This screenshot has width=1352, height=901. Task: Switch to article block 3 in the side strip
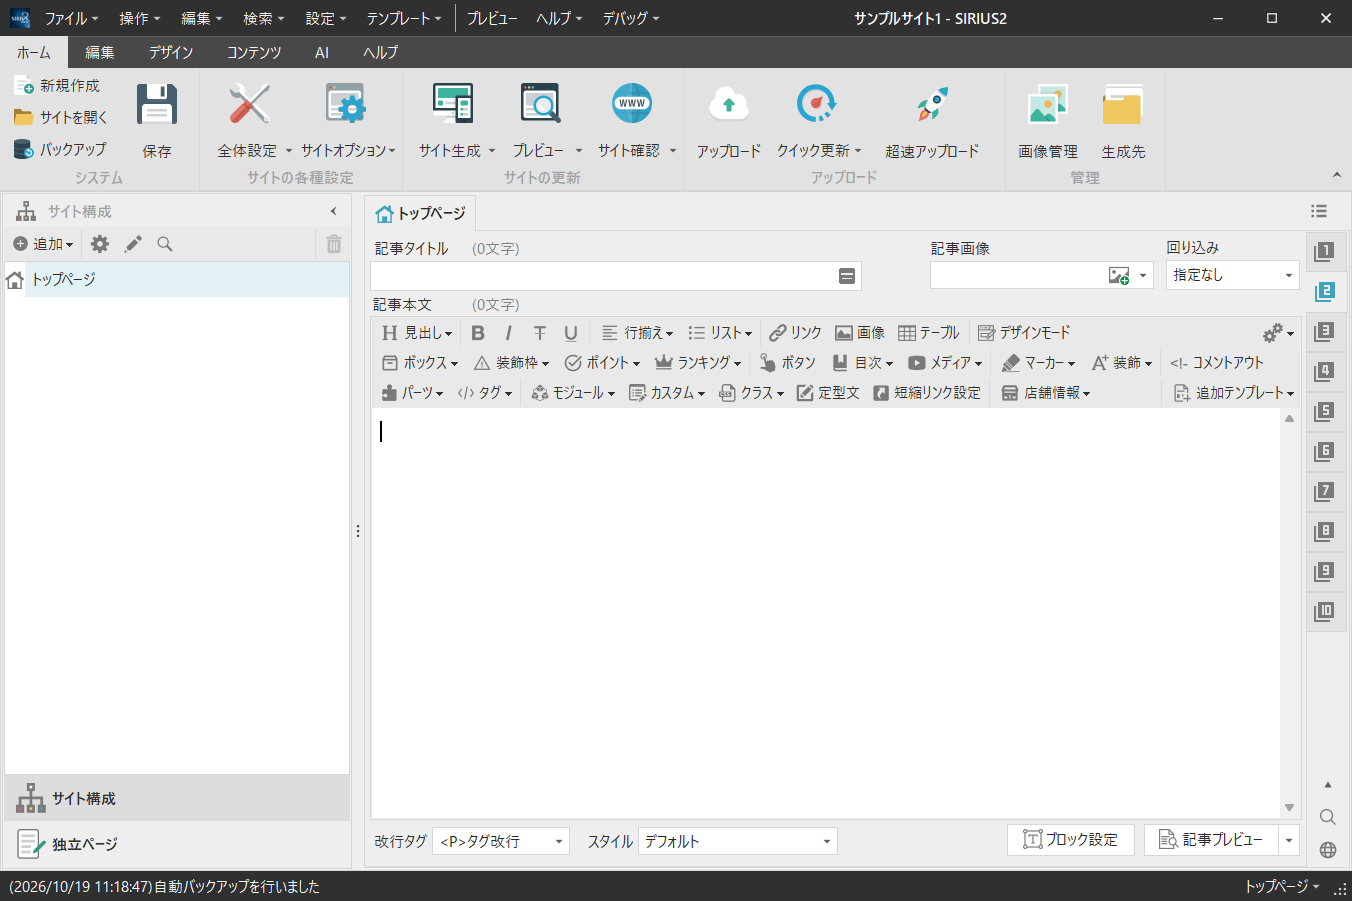pyautogui.click(x=1324, y=332)
